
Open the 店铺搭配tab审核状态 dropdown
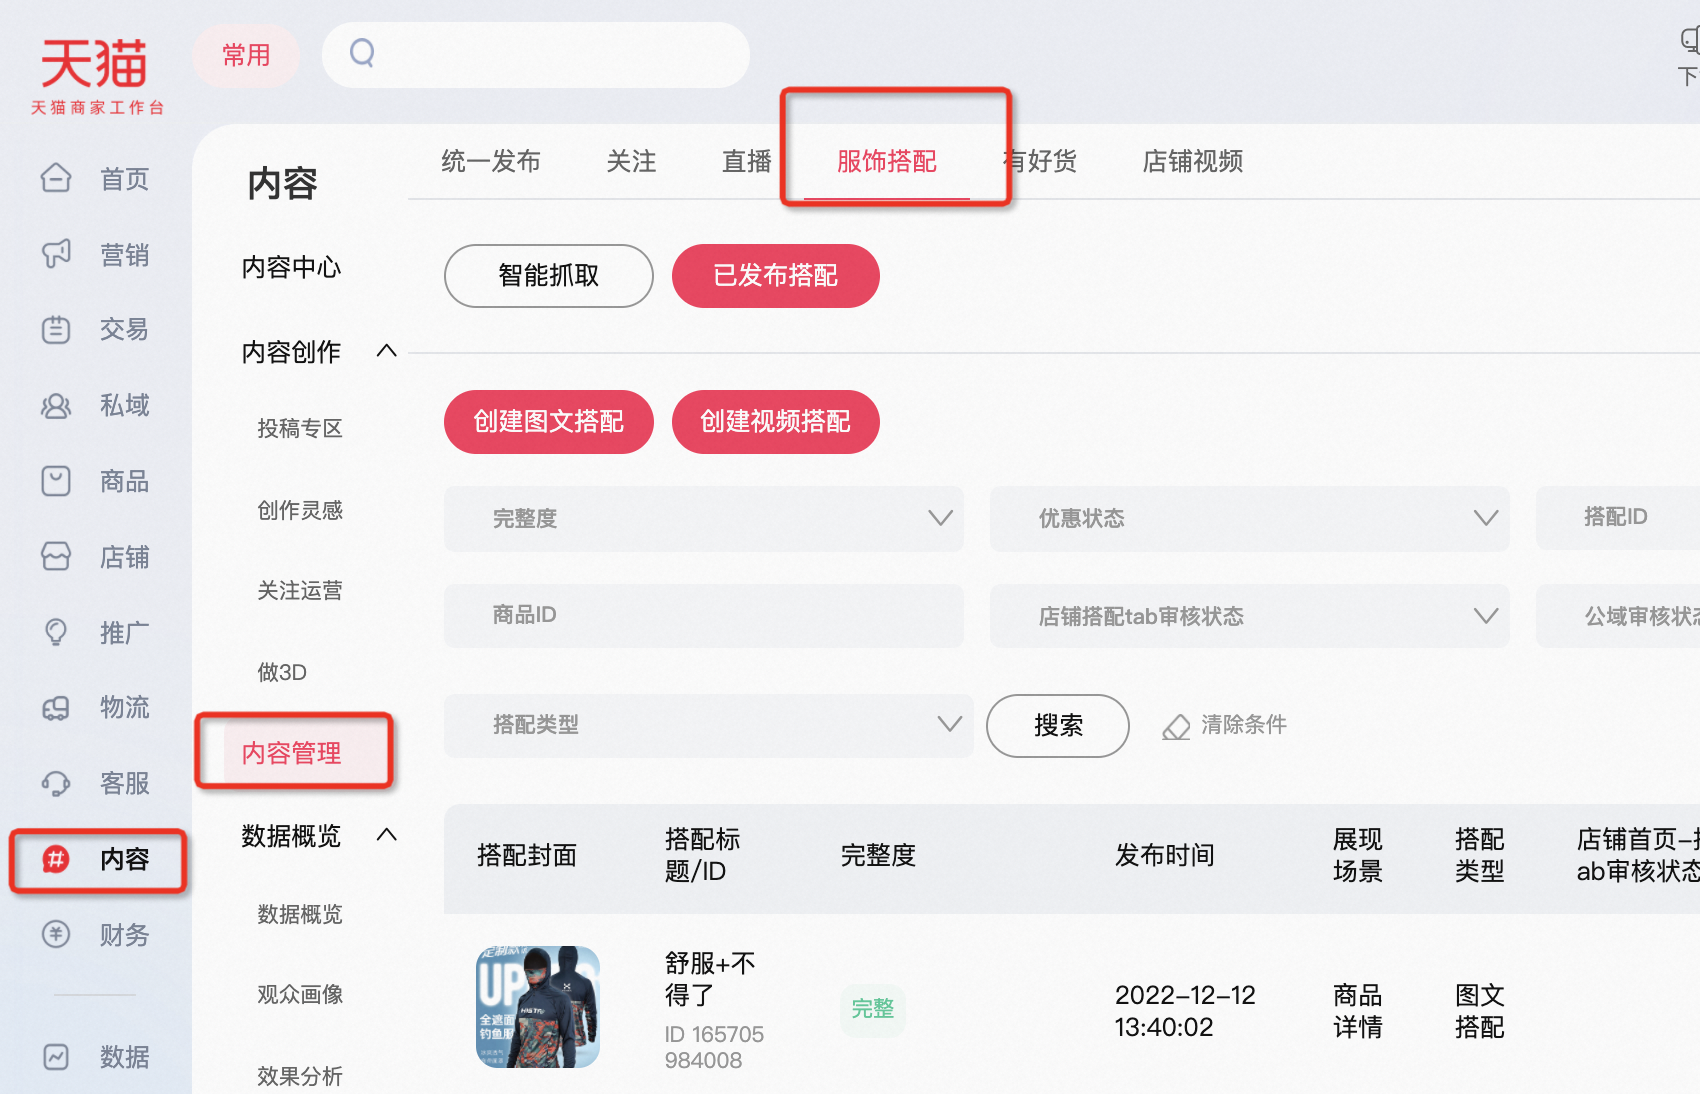click(1250, 616)
